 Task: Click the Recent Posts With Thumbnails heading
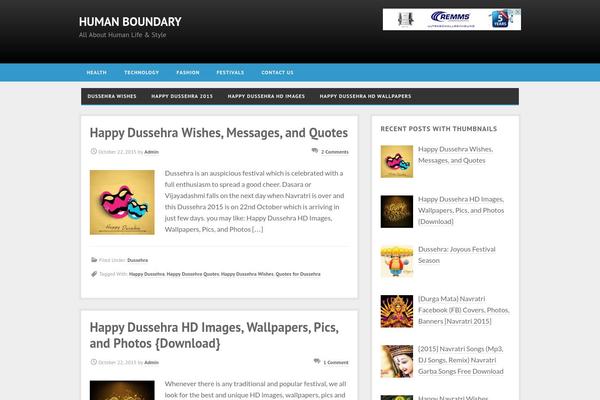pyautogui.click(x=439, y=129)
